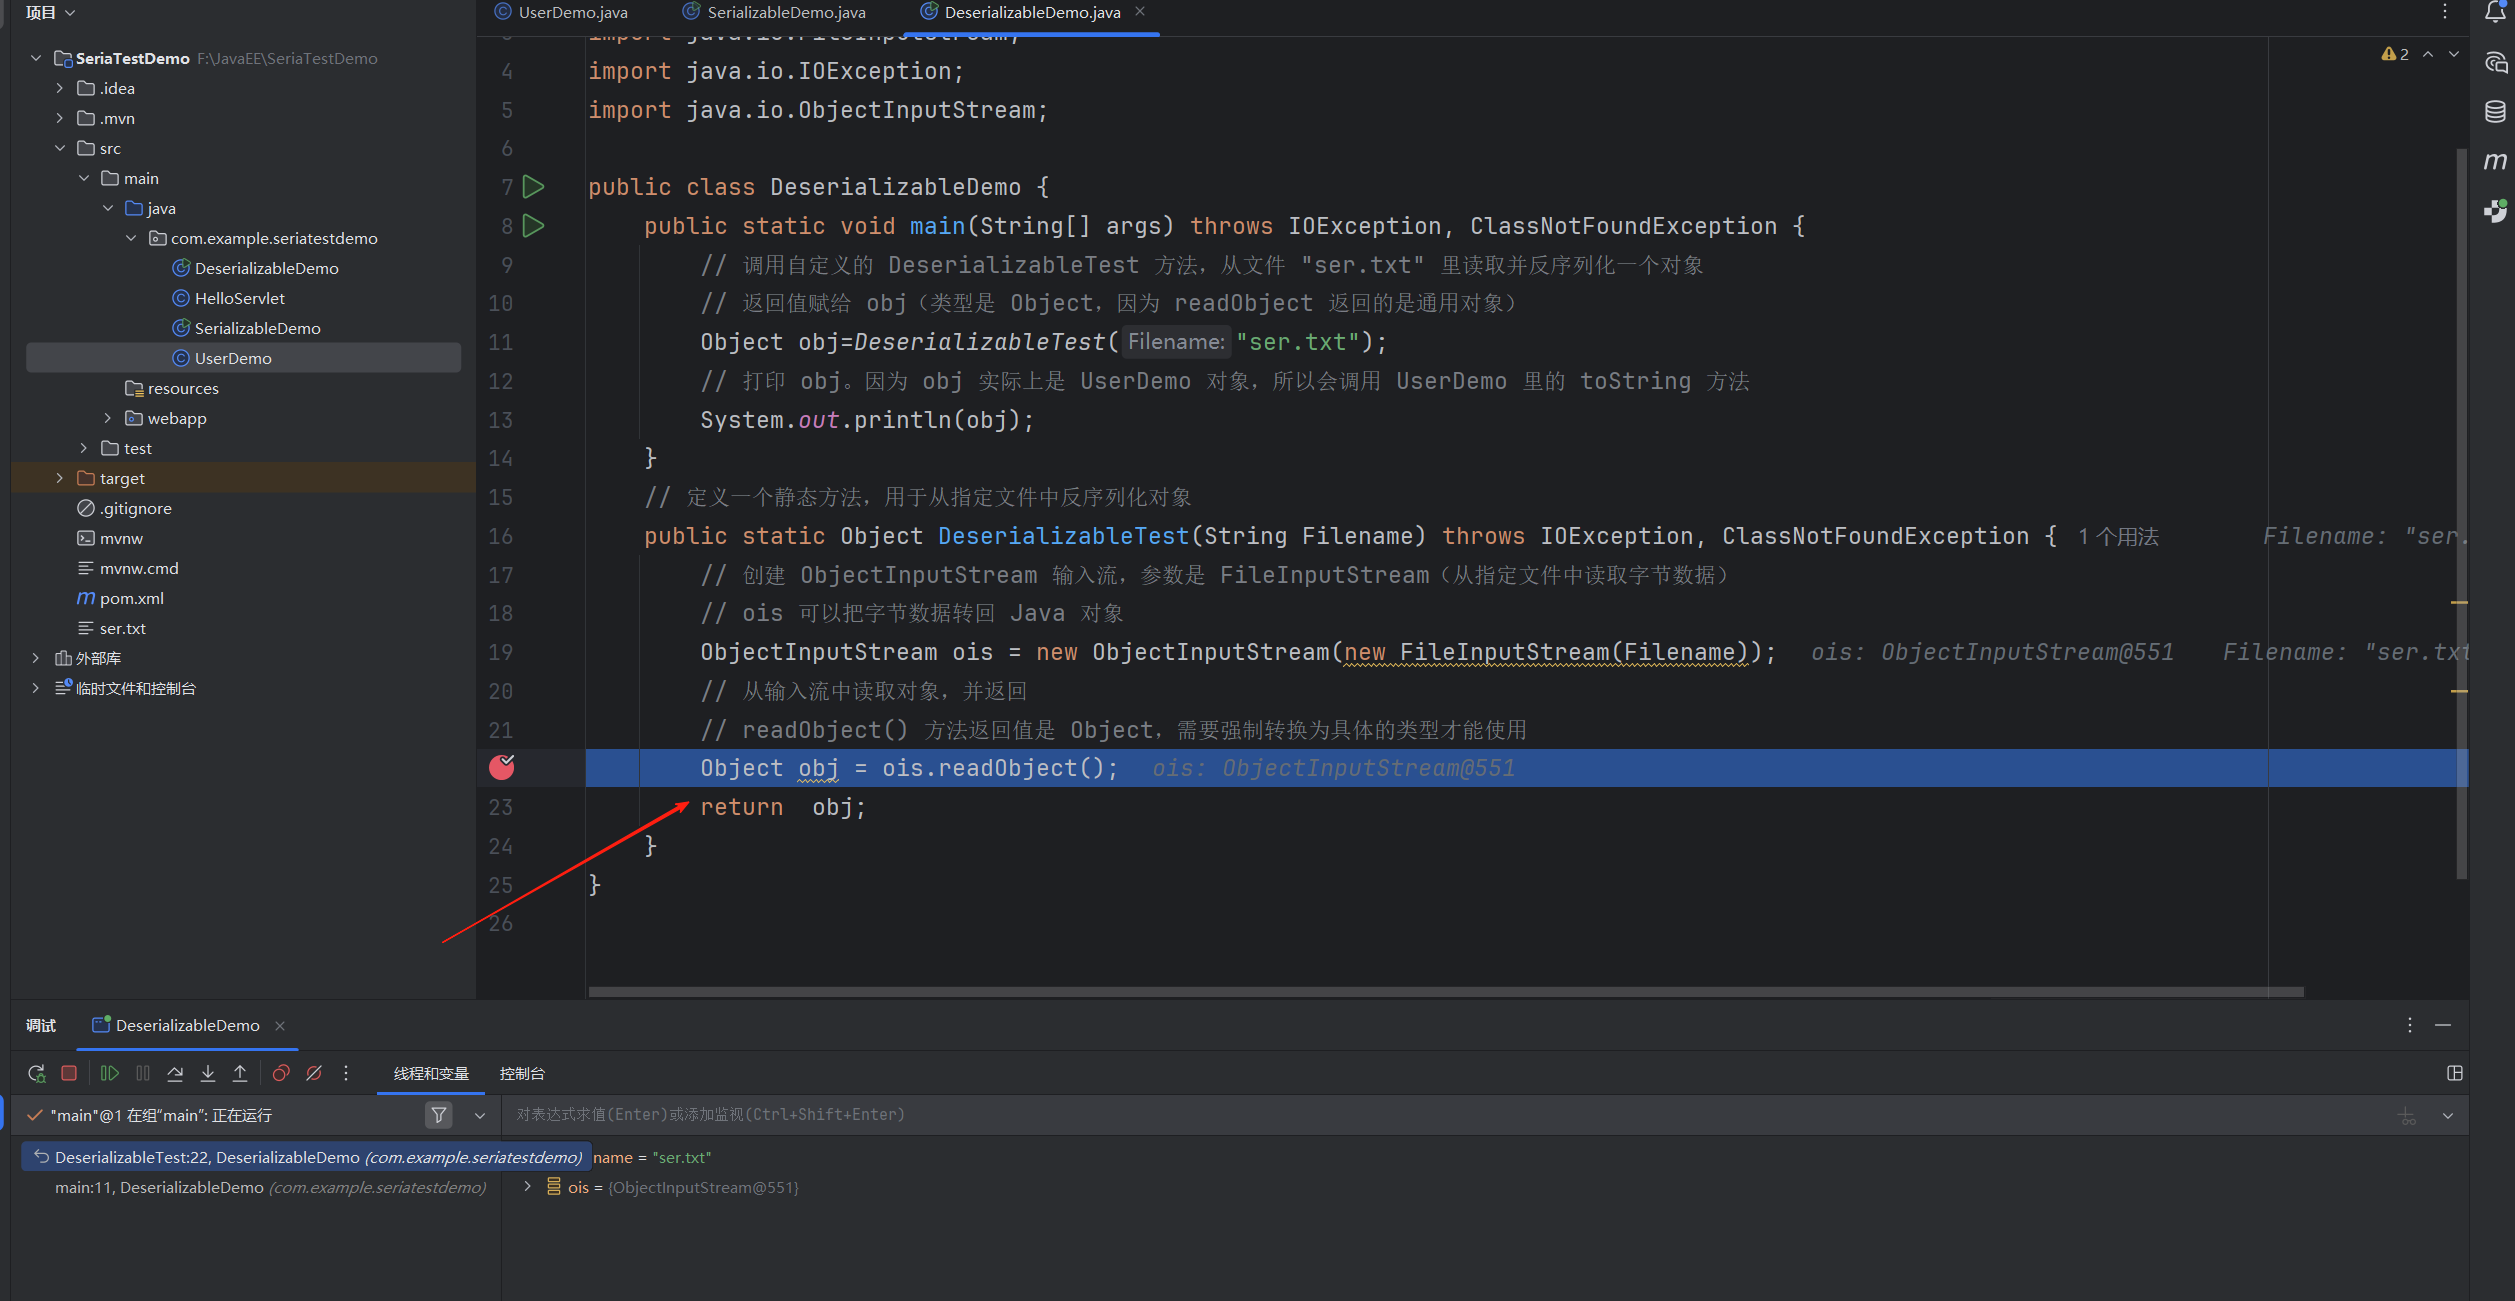Toggle the breakpoint on line 22
The height and width of the screenshot is (1301, 2515).
tap(502, 767)
